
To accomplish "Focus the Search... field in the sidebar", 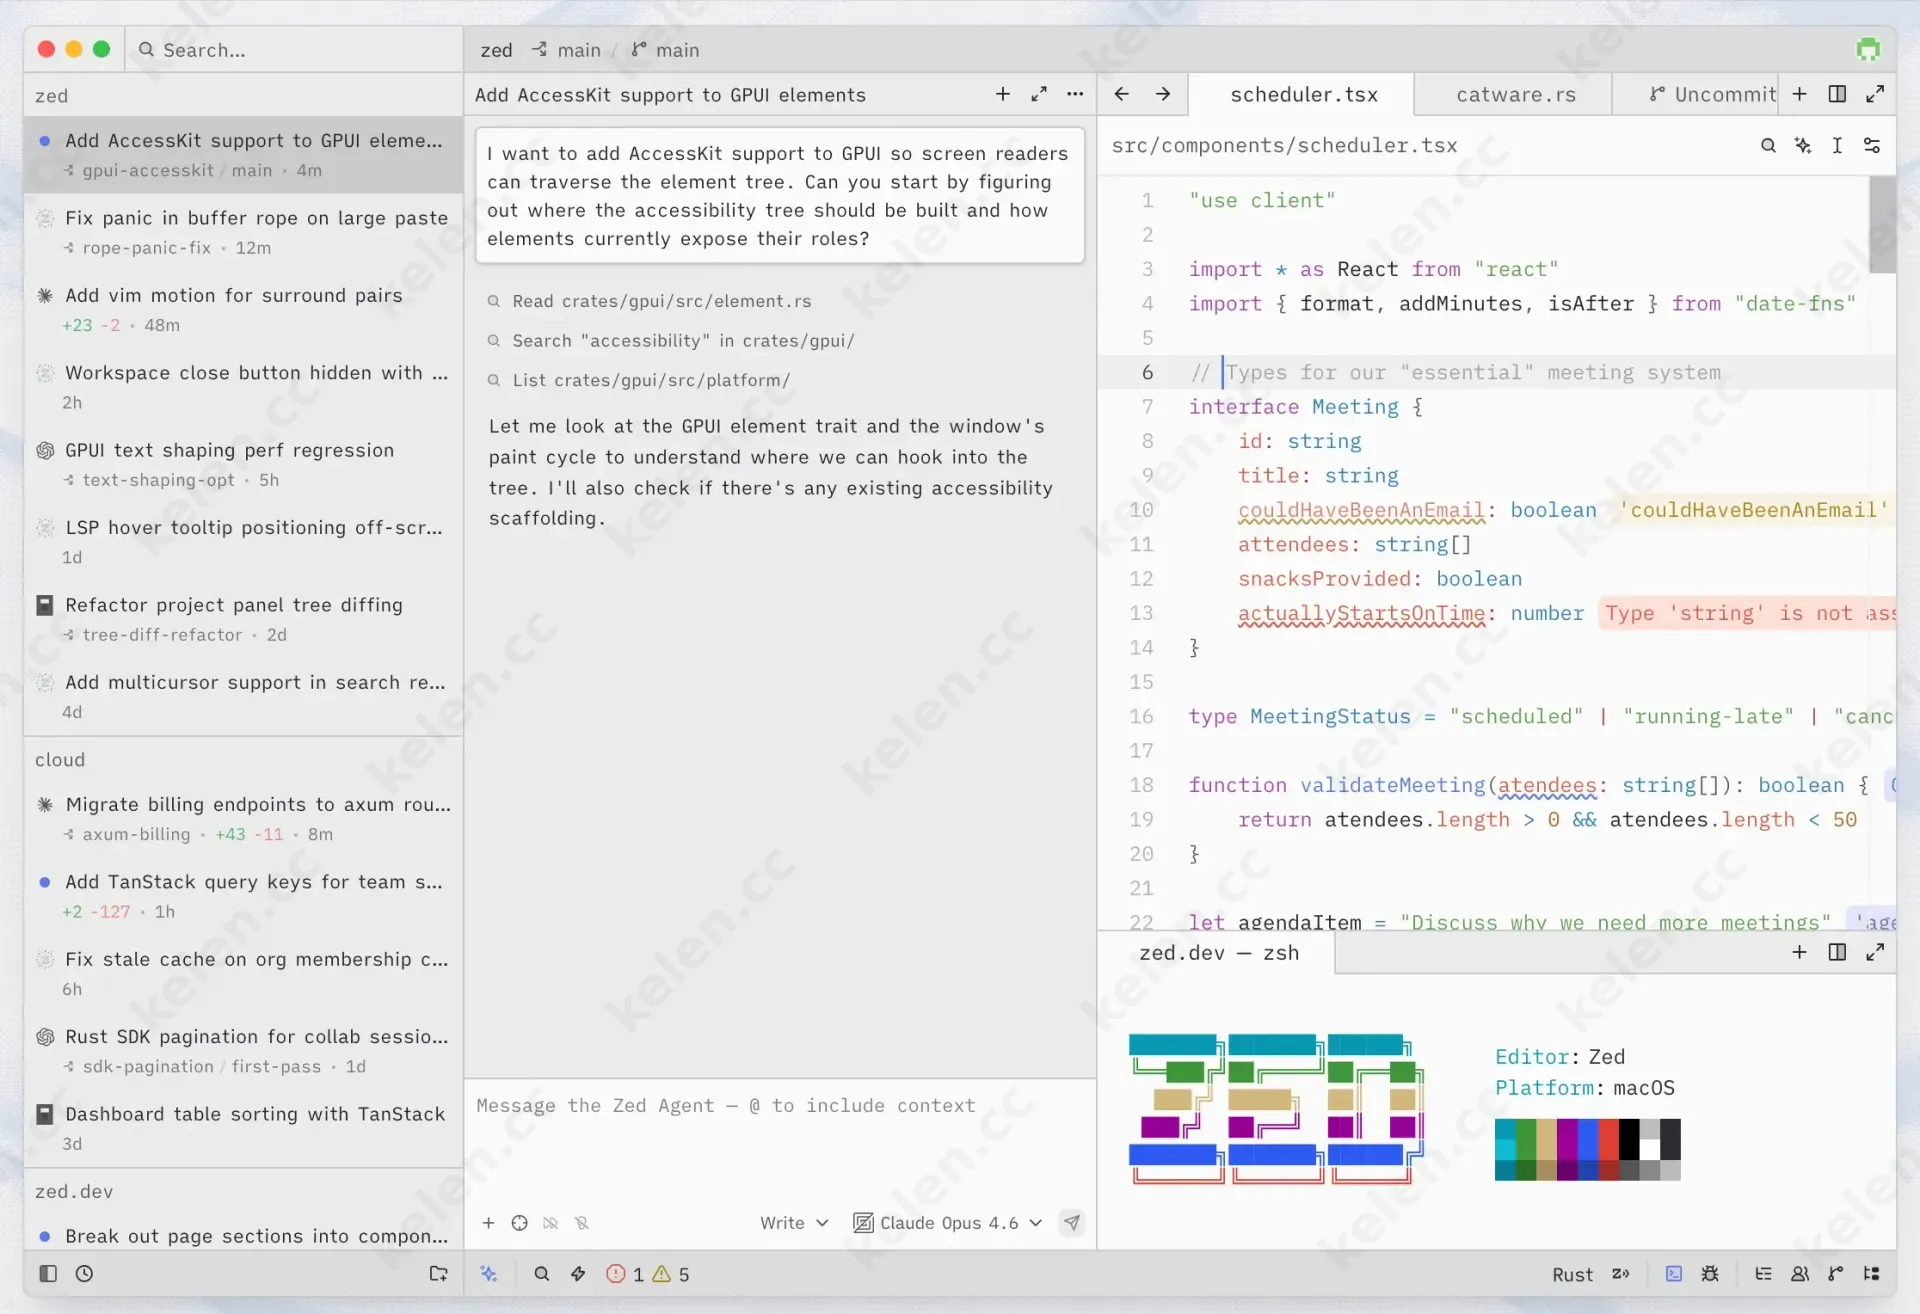I will coord(295,50).
